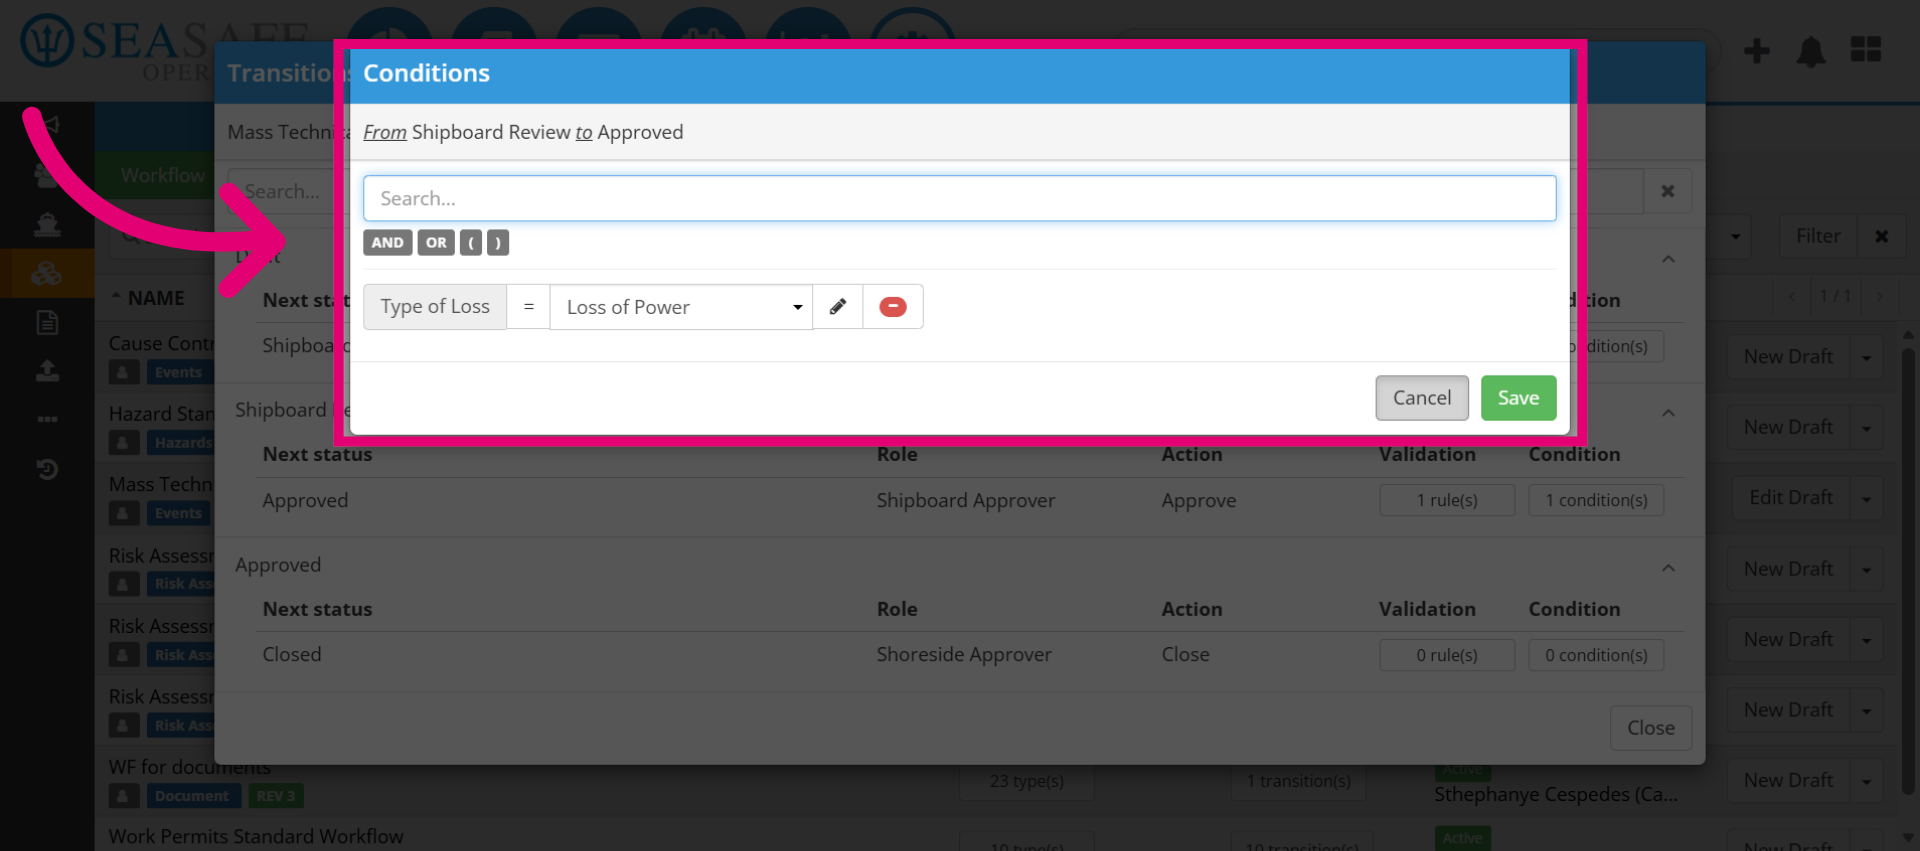The width and height of the screenshot is (1920, 851).
Task: Click user icon under WF for documents
Action: click(x=123, y=796)
